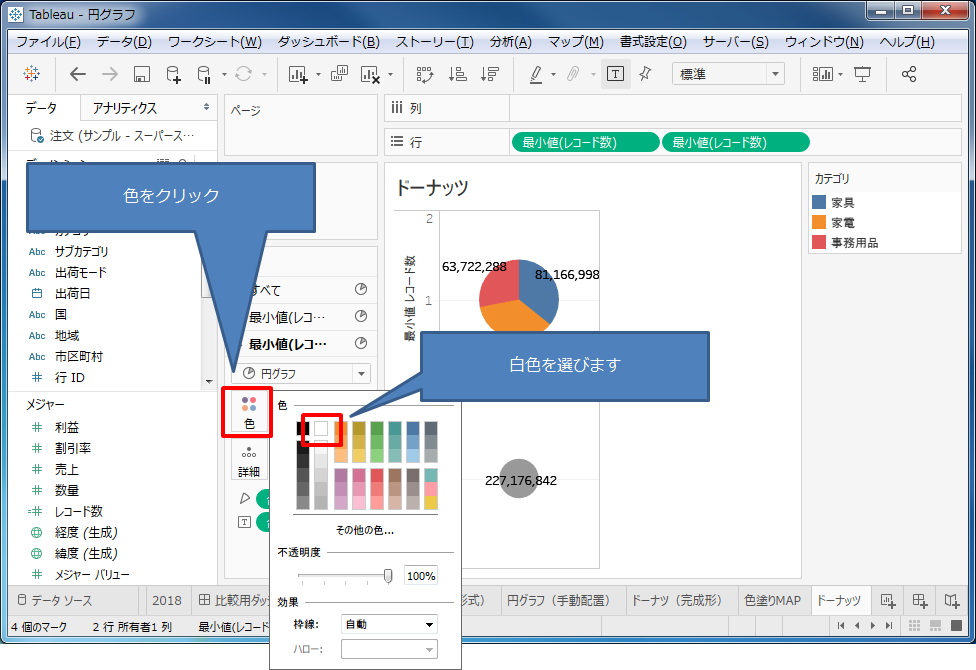Click the swap rows and columns icon

[x=424, y=74]
